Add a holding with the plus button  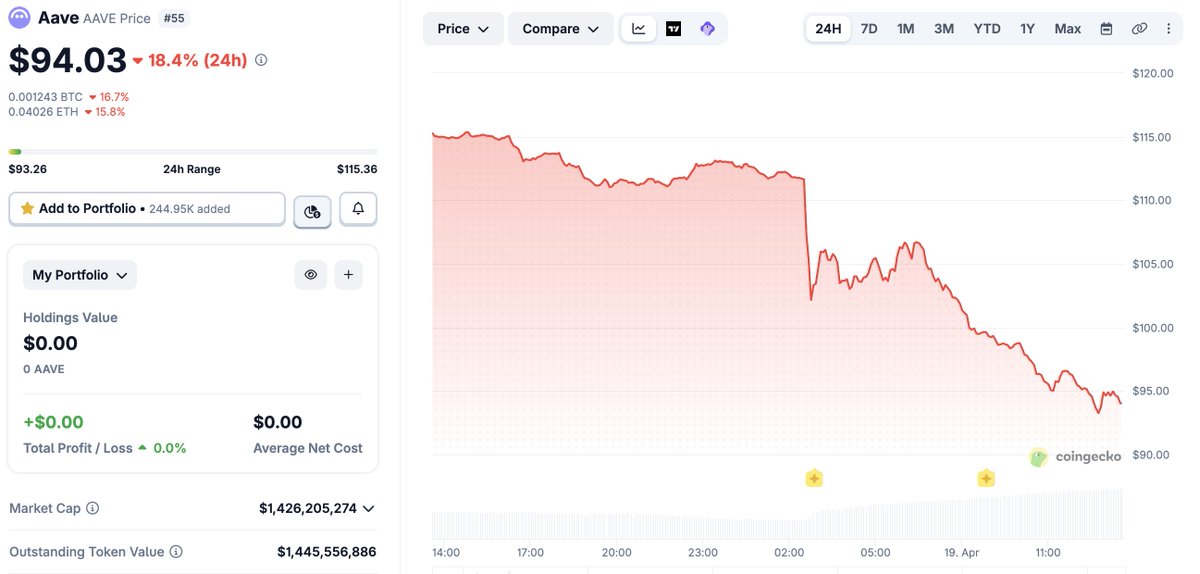[348, 275]
